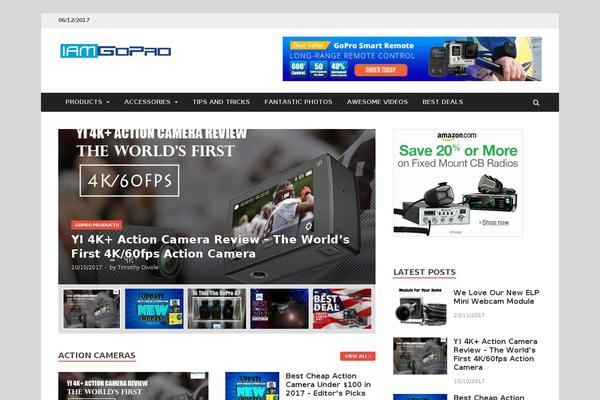
Task: Expand the Accessories menu arrow
Action: [176, 102]
